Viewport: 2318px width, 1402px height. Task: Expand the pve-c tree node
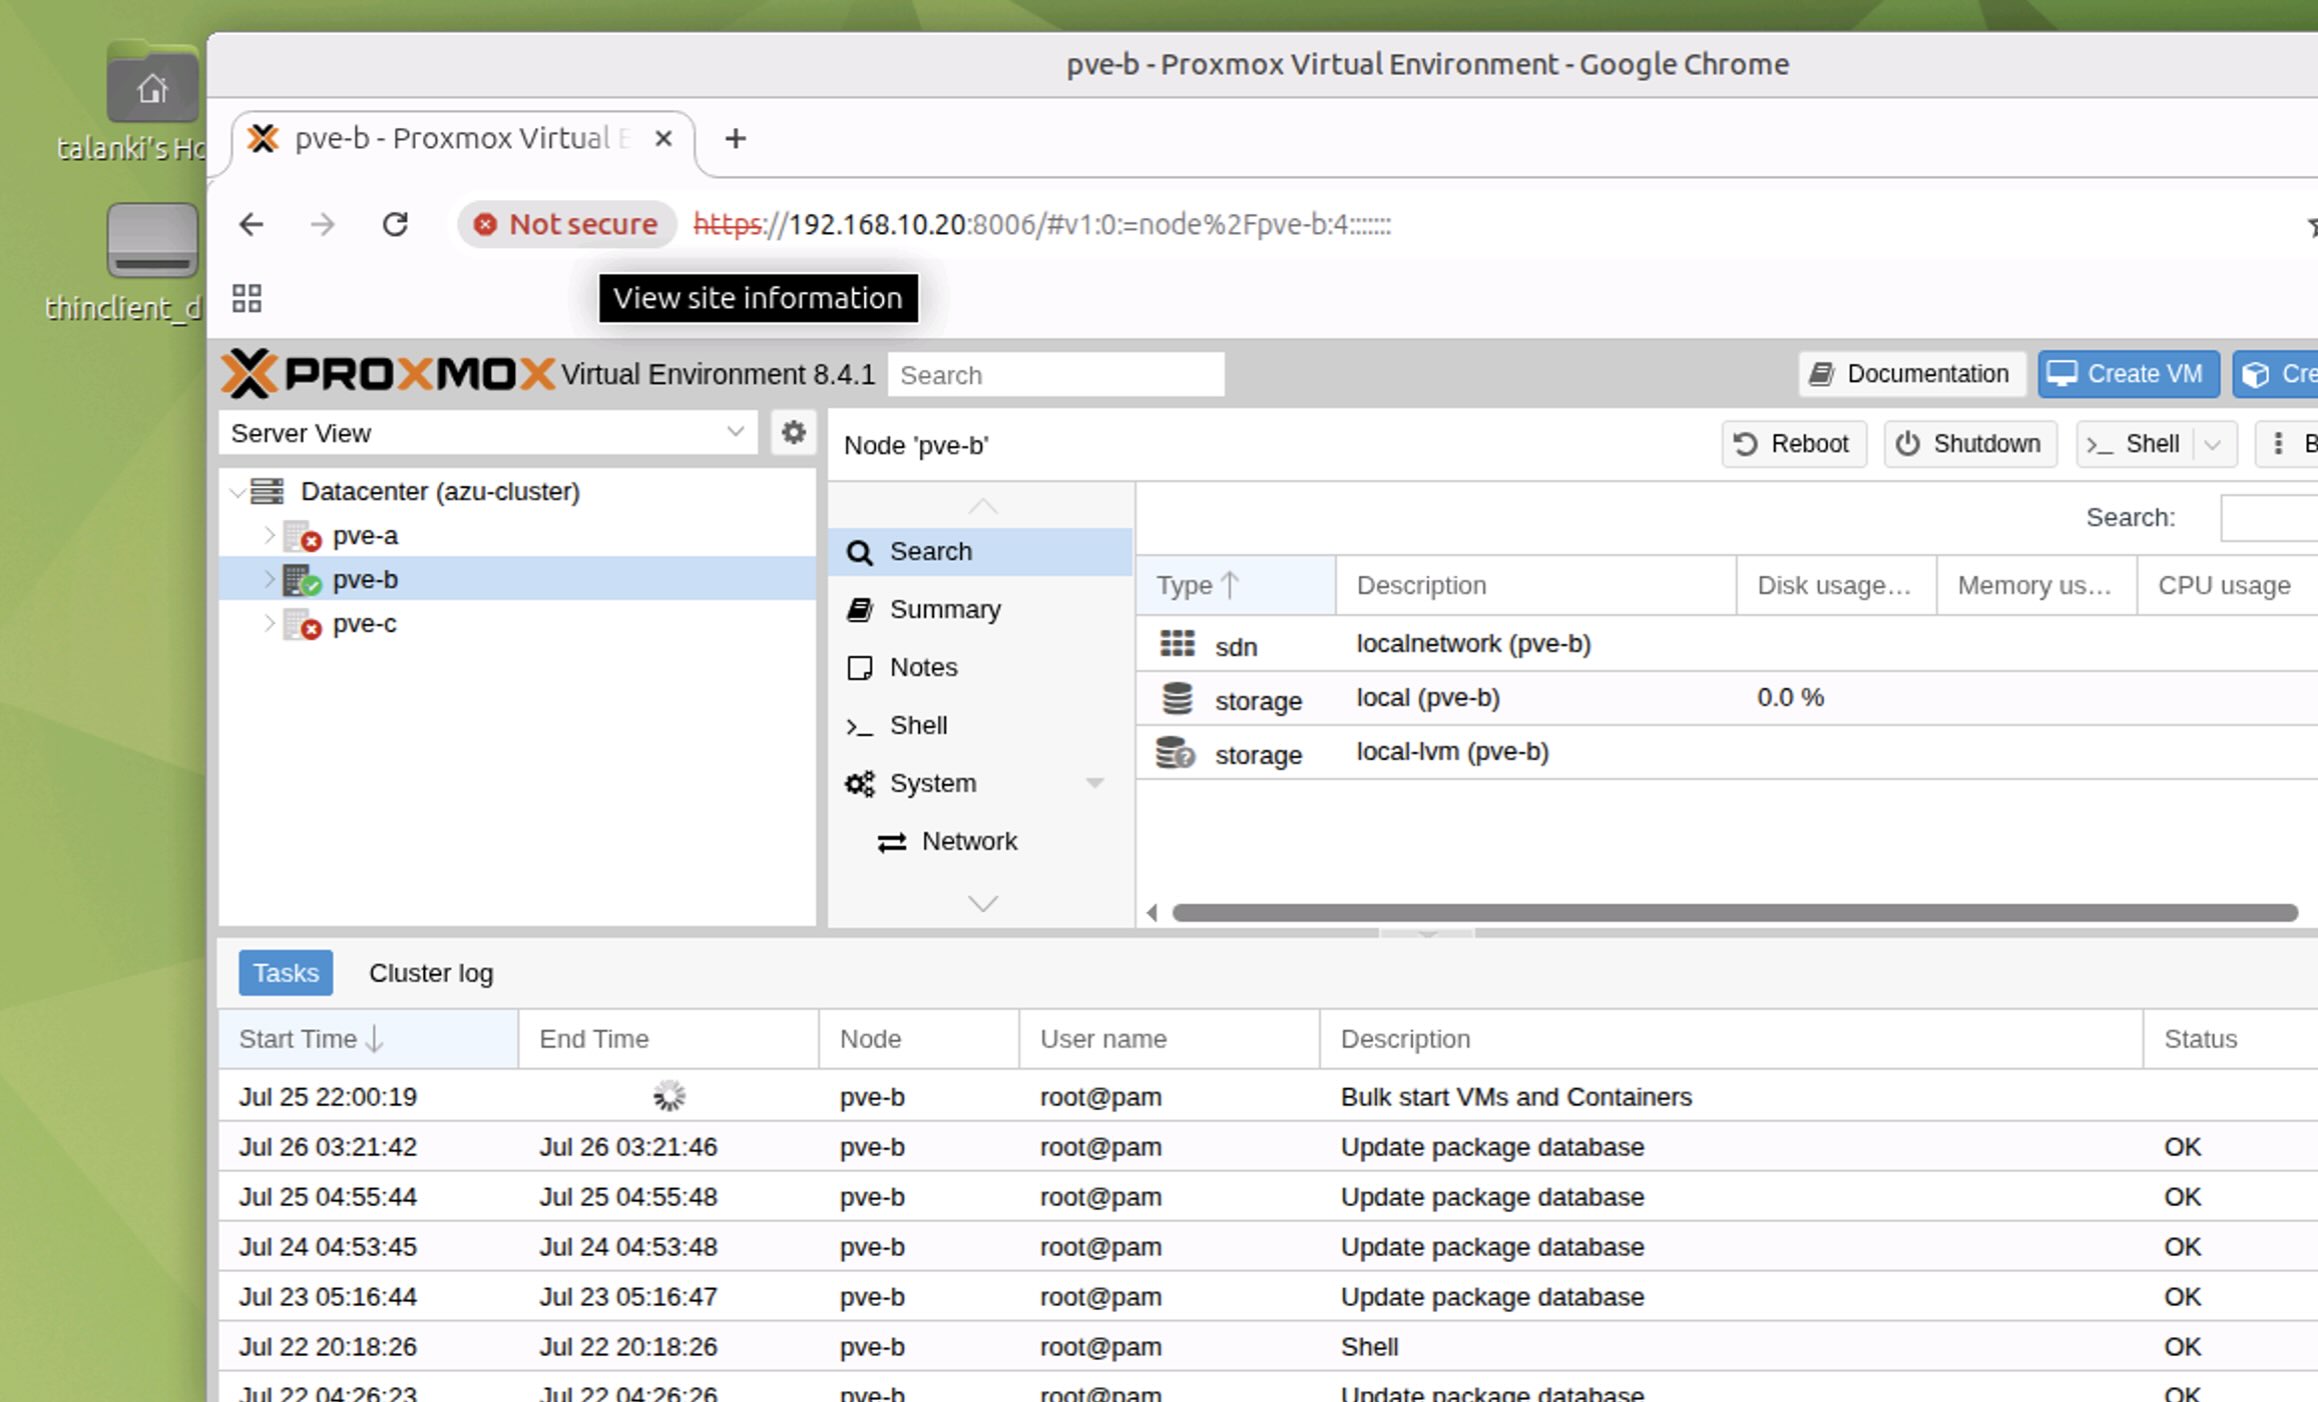pos(269,623)
